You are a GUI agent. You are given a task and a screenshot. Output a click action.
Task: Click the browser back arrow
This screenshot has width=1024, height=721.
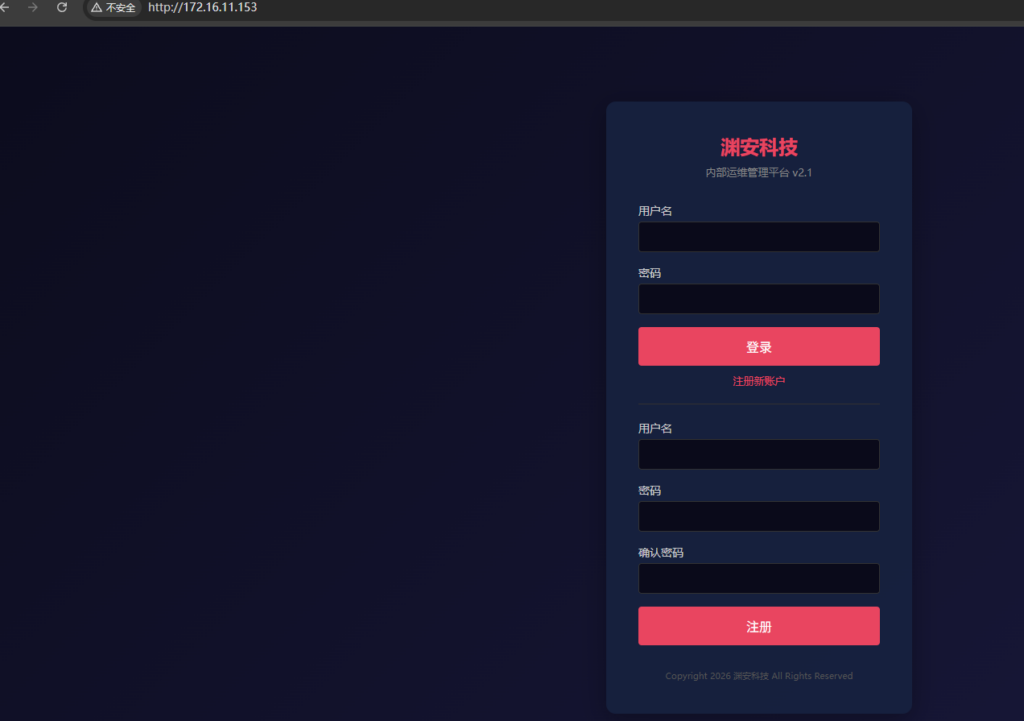pos(5,7)
